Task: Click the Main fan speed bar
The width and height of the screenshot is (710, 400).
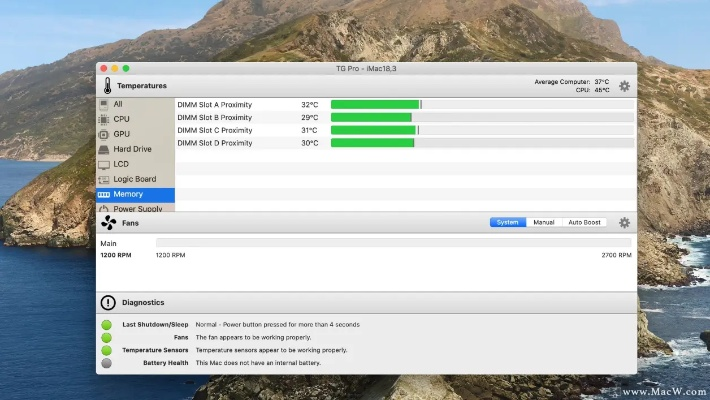Action: pyautogui.click(x=393, y=243)
